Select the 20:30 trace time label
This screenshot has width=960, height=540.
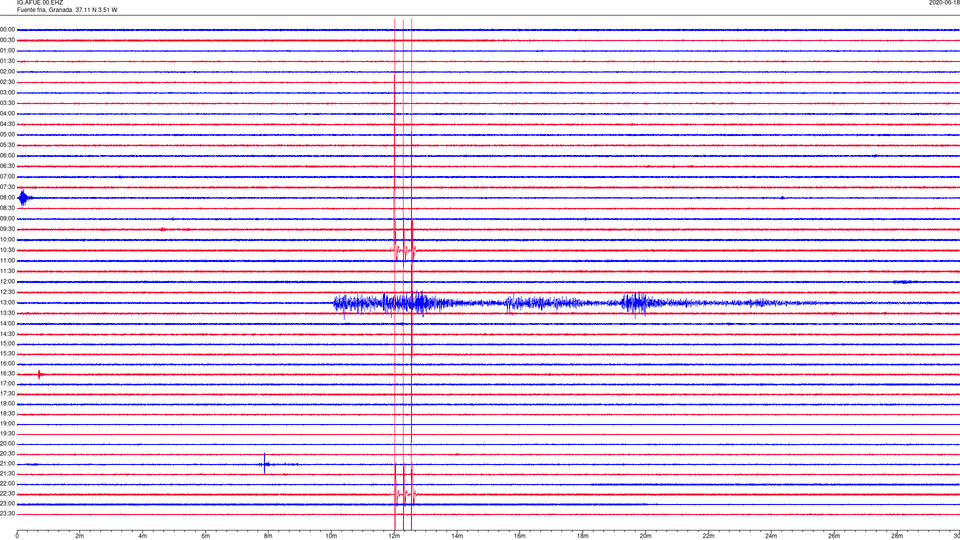pos(7,454)
